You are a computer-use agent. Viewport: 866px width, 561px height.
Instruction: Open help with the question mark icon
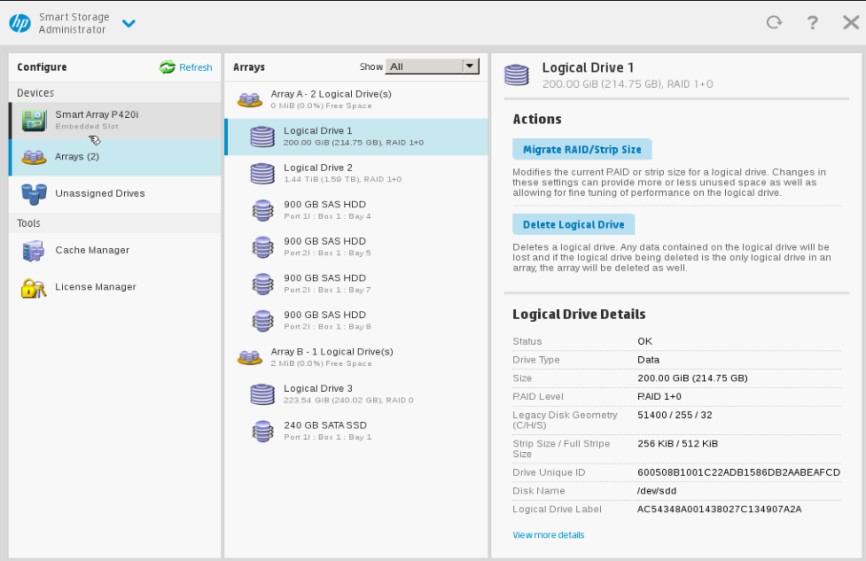[812, 23]
